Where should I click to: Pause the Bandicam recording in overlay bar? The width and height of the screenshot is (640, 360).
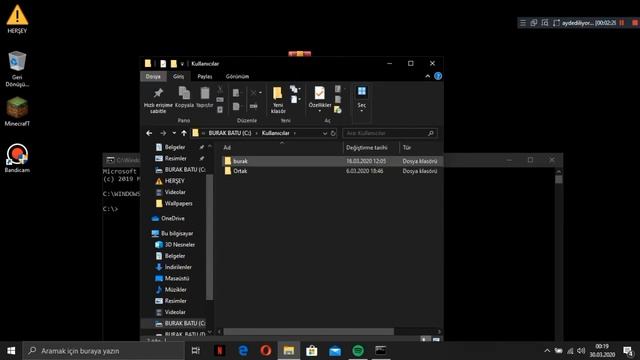pos(622,23)
